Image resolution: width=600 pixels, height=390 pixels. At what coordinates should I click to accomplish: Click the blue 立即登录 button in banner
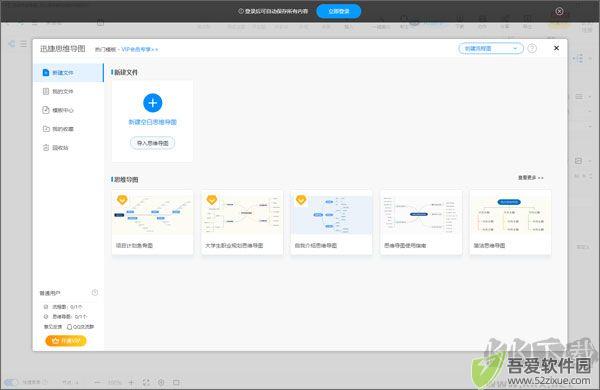point(339,11)
